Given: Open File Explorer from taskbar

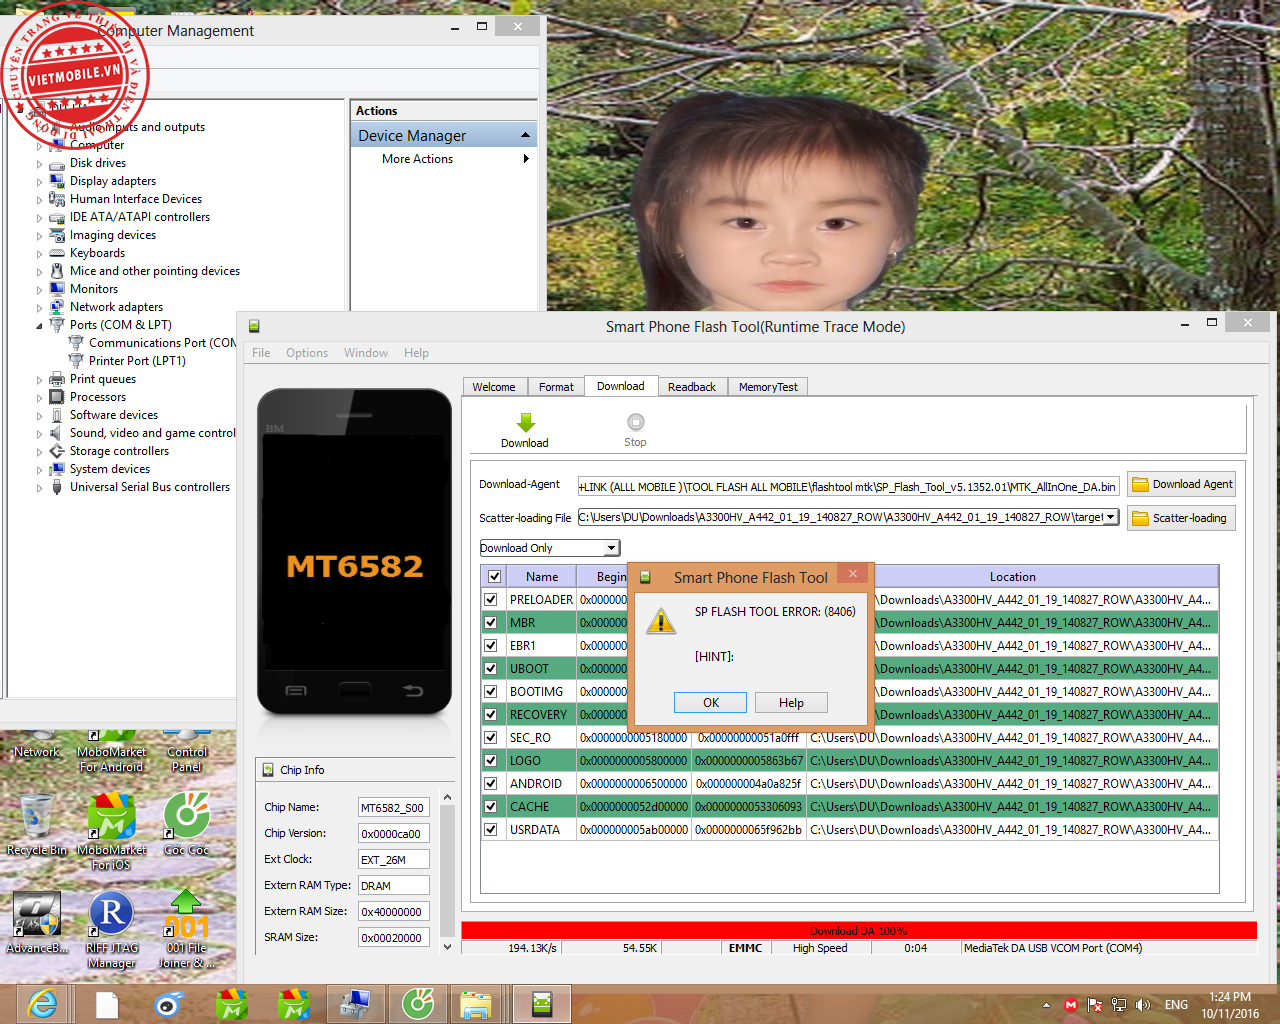Looking at the screenshot, I should (475, 1004).
